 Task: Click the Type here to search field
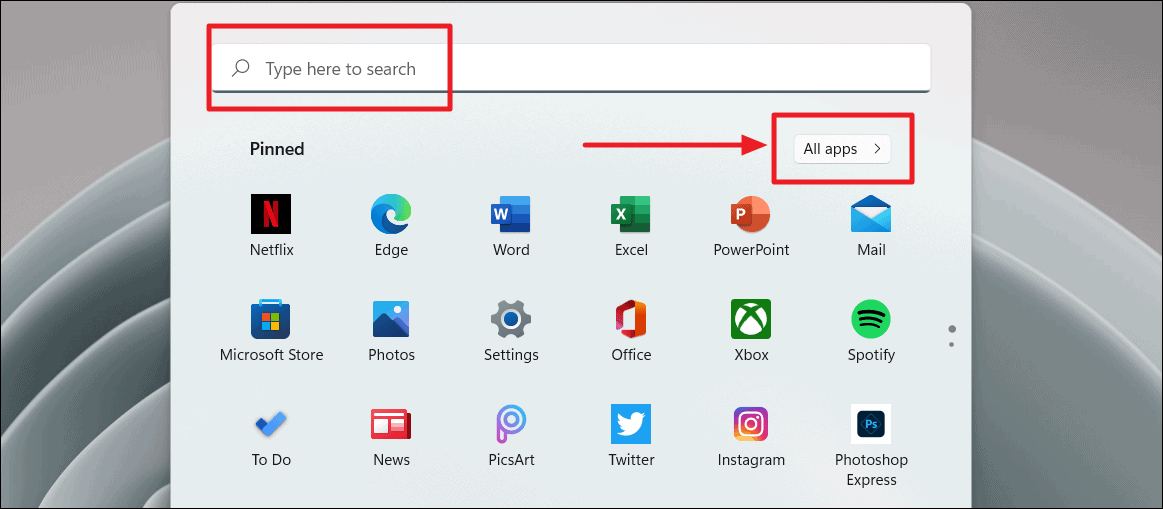[x=571, y=68]
